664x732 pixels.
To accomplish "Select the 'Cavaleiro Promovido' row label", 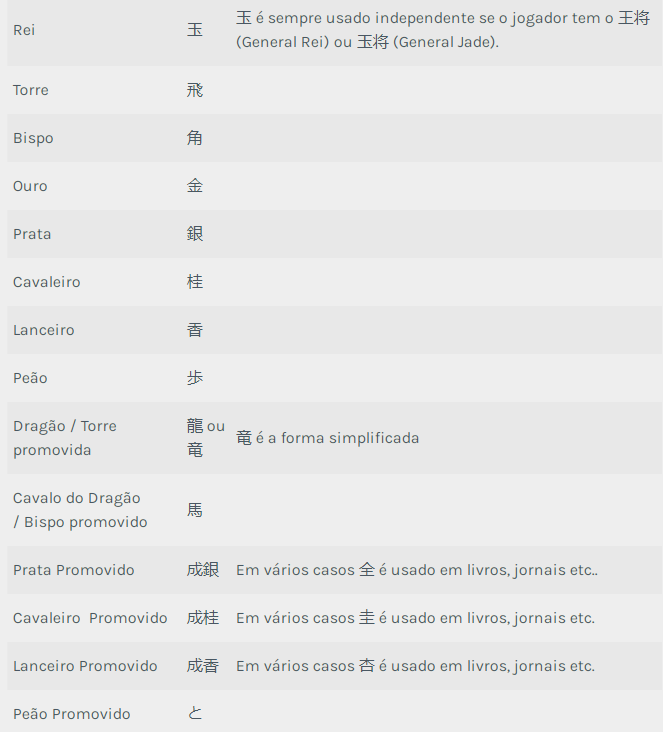I will (x=90, y=618).
